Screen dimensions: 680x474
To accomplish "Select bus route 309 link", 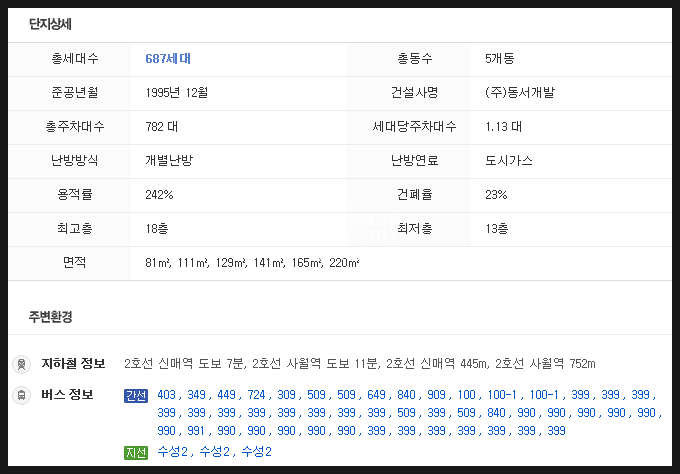I will (286, 395).
